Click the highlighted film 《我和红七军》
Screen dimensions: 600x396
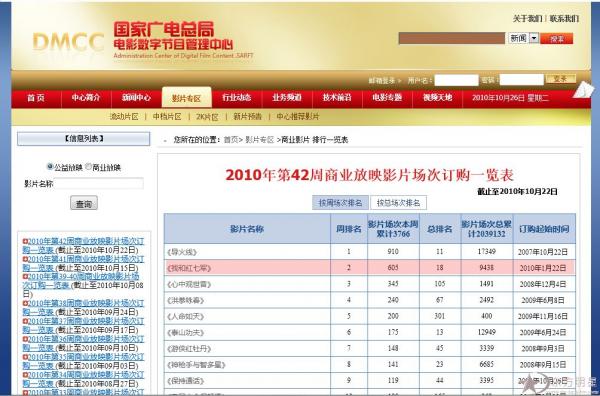click(189, 268)
